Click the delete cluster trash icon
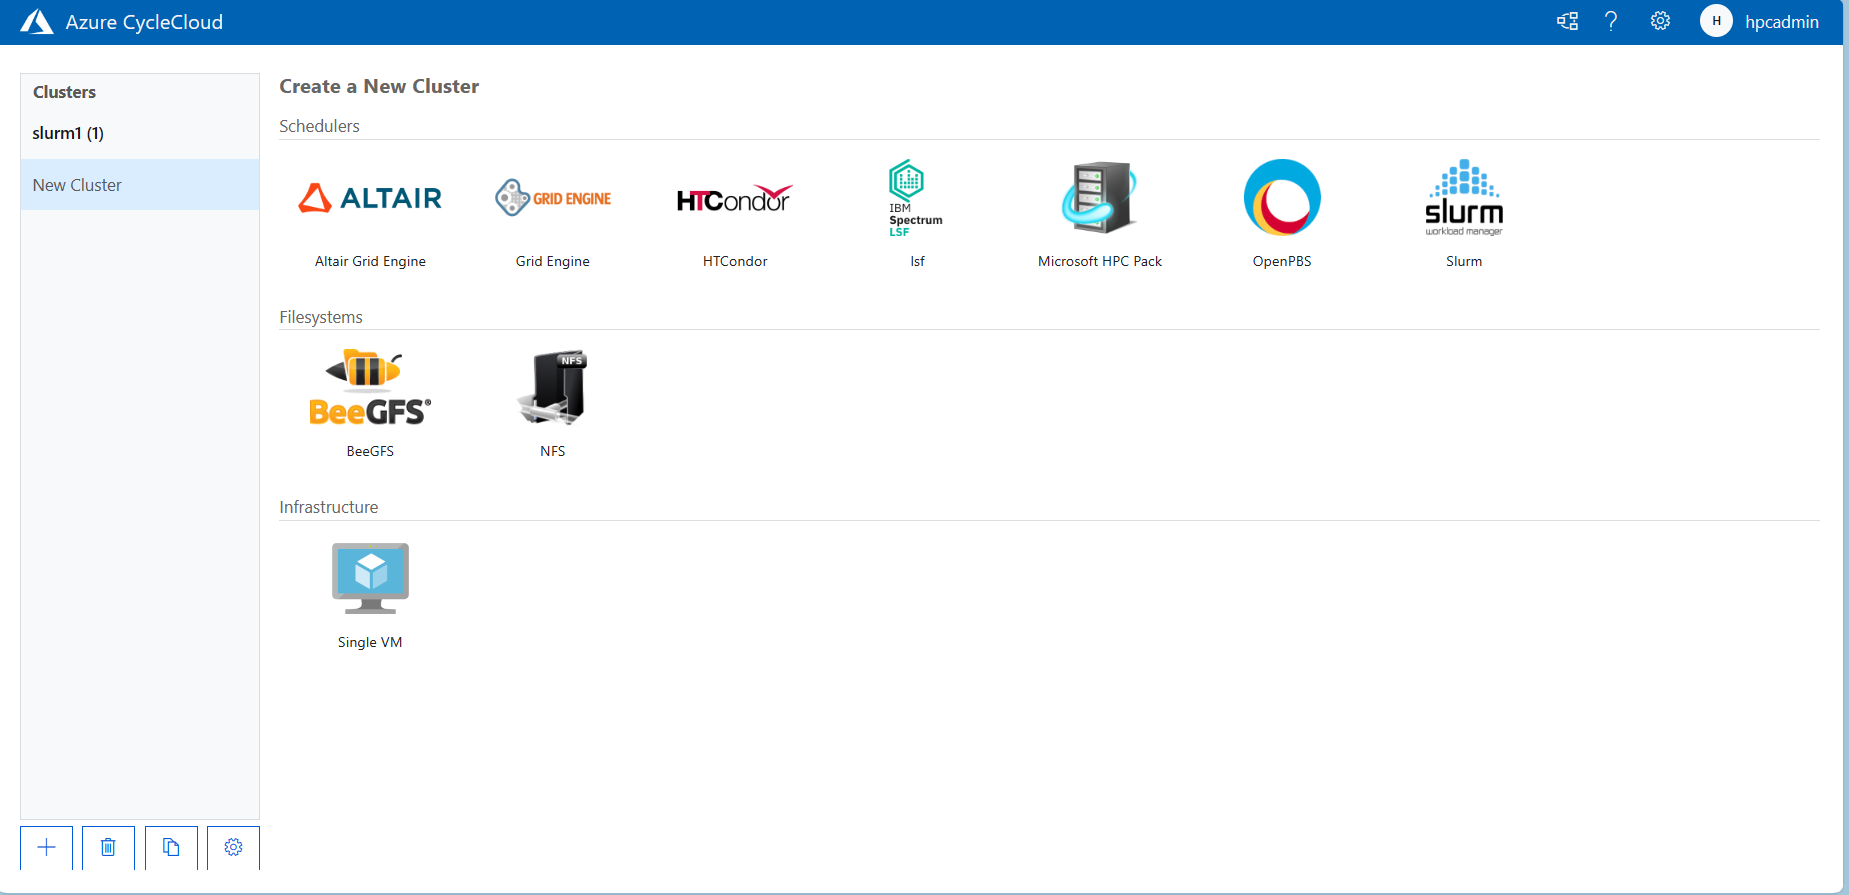1849x895 pixels. pyautogui.click(x=108, y=848)
